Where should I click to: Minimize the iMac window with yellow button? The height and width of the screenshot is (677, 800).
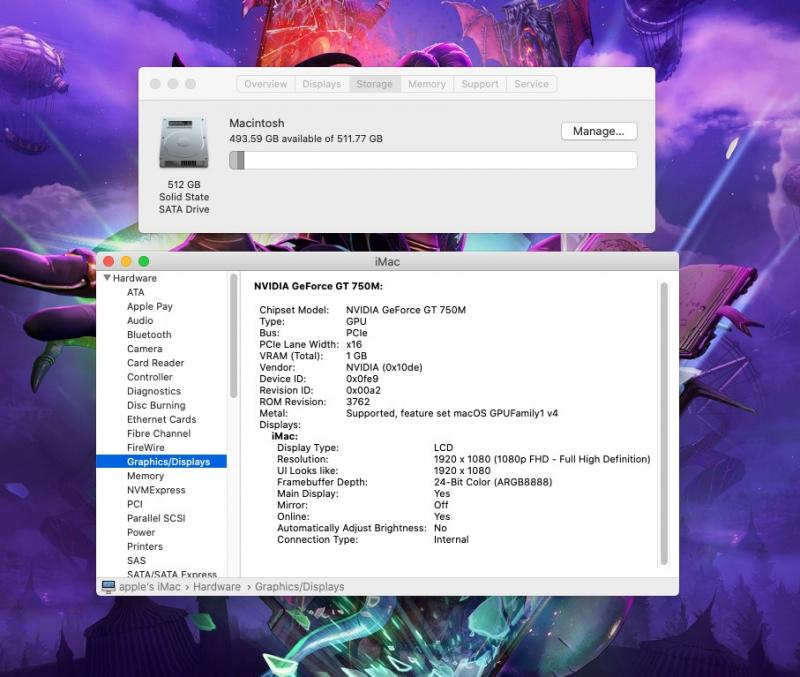tap(126, 261)
